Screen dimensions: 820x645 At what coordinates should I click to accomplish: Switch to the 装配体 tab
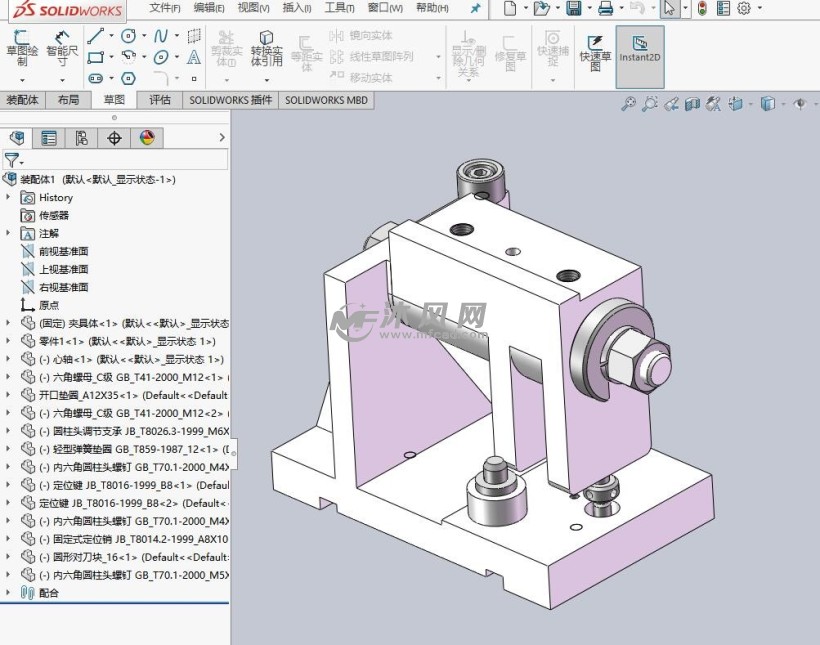click(22, 100)
